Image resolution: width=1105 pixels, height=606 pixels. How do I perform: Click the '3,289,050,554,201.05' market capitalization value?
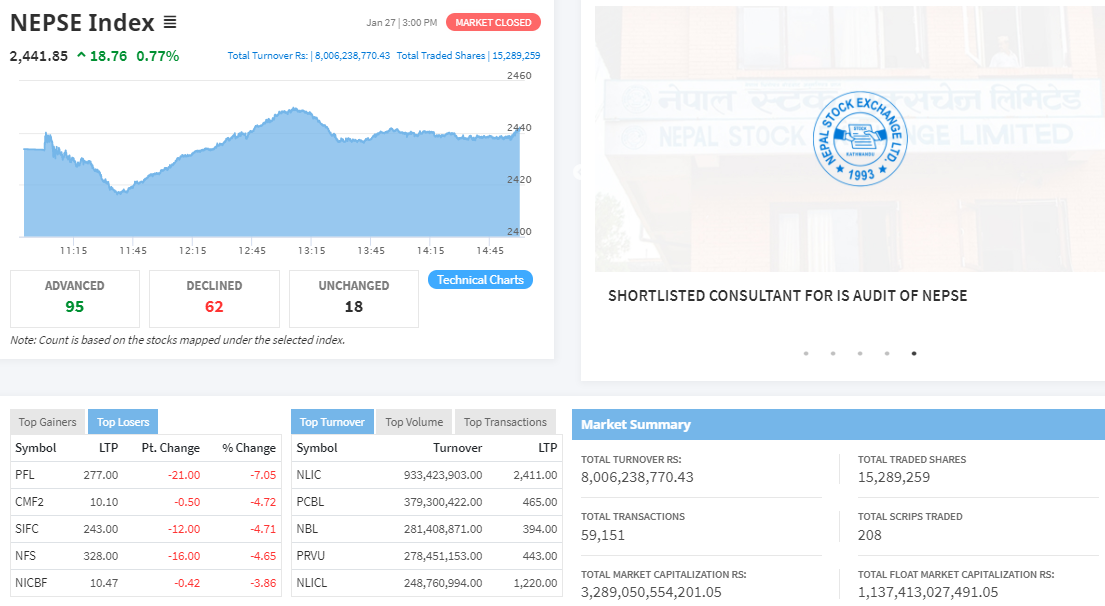651,593
